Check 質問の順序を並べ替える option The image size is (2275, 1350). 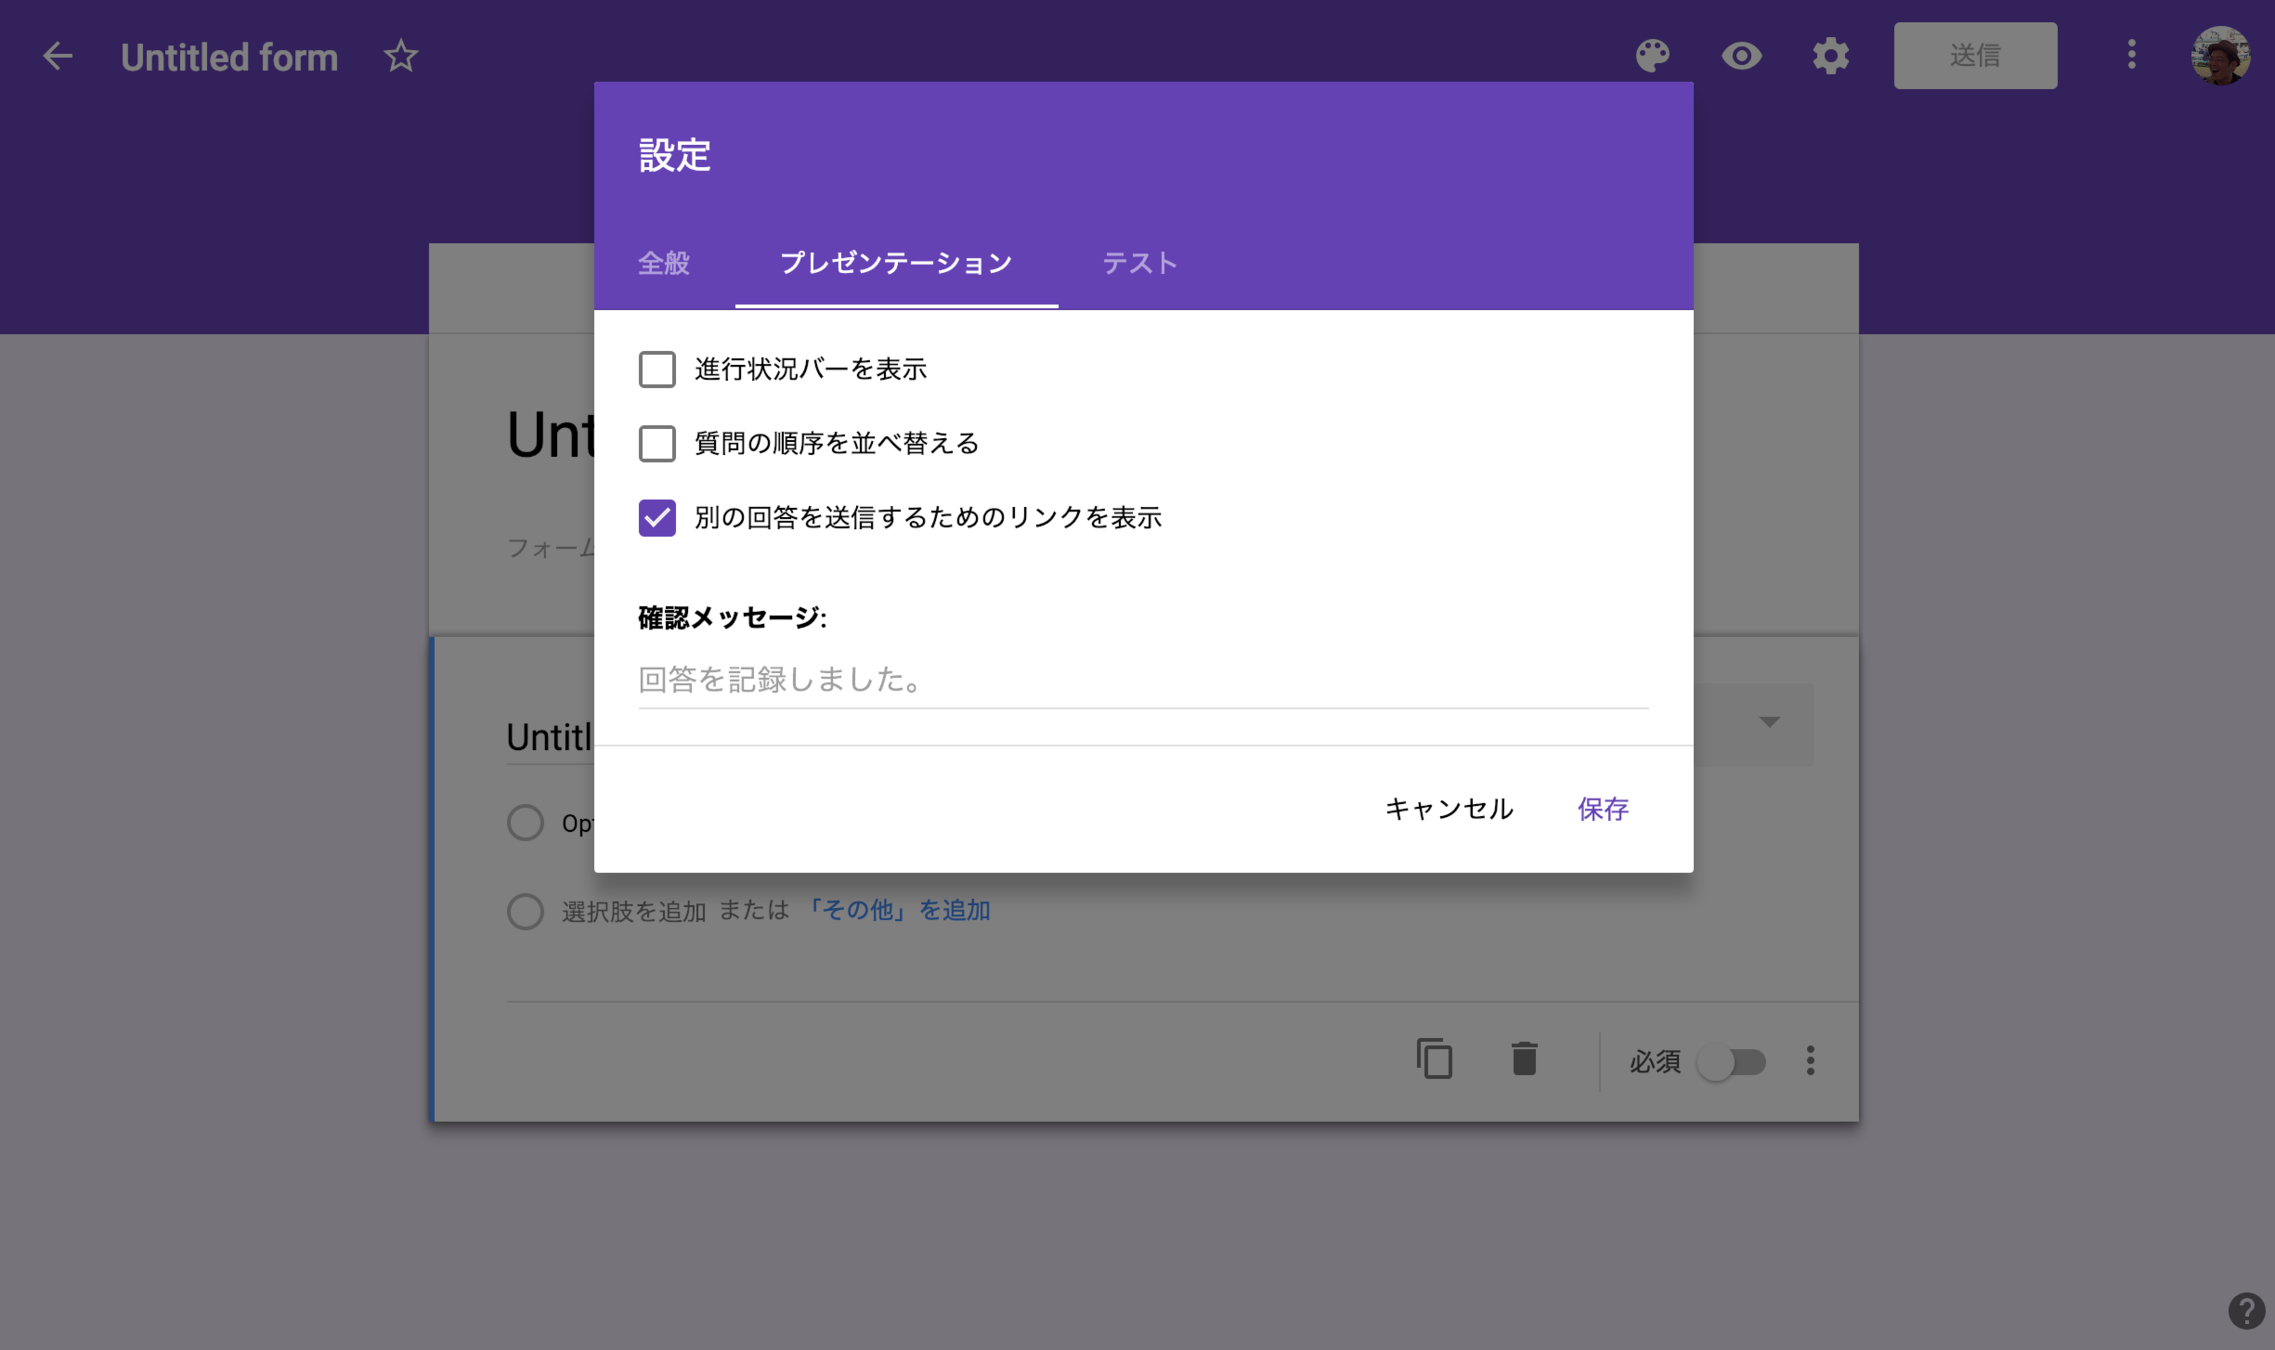coord(657,443)
